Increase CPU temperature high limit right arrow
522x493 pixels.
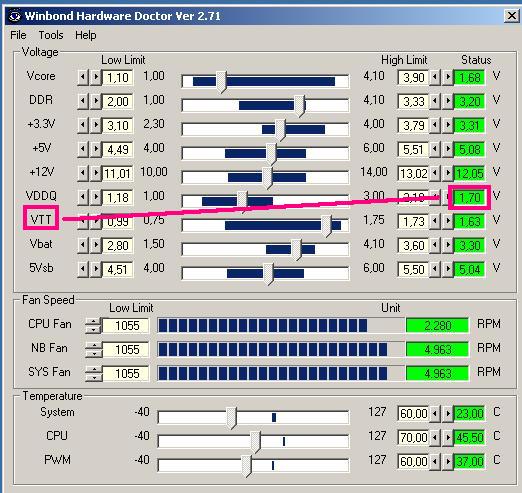(448, 438)
